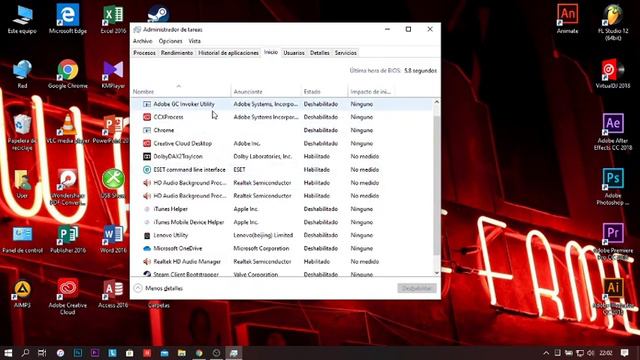Viewport: 640px width, 360px height.
Task: Switch to the Usuarios tab
Action: click(294, 53)
